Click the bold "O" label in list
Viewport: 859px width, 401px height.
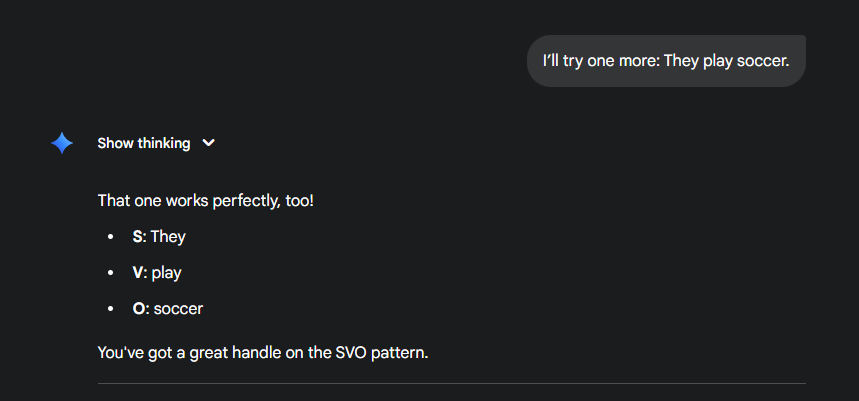pyautogui.click(x=139, y=309)
